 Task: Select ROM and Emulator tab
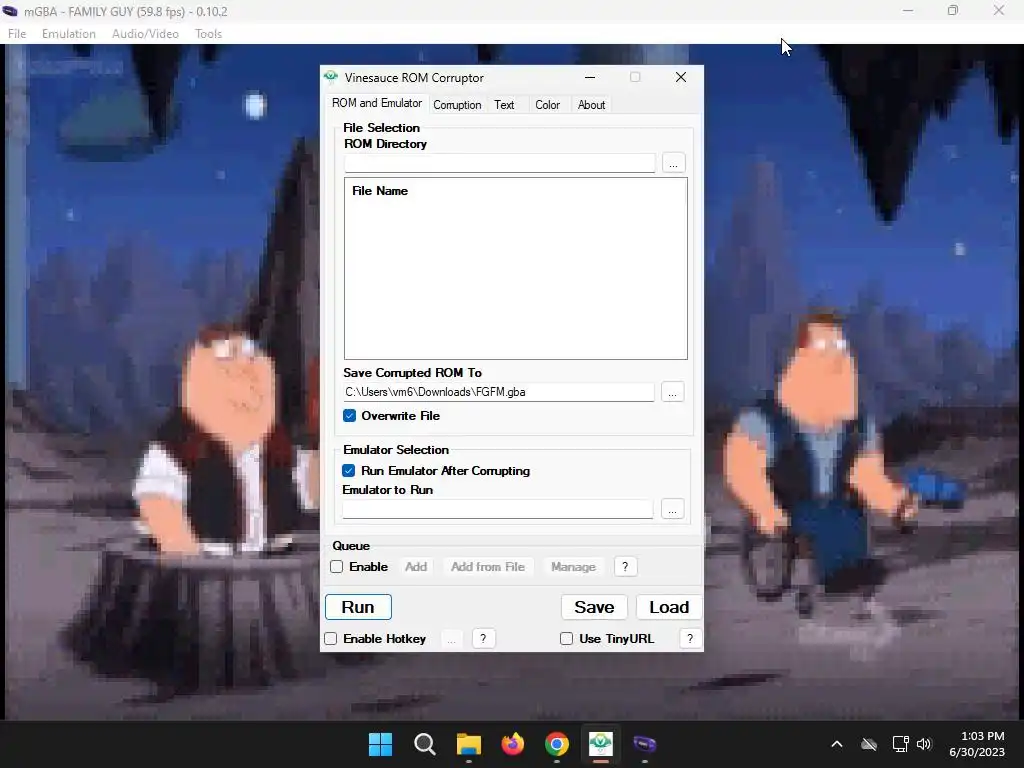point(377,103)
